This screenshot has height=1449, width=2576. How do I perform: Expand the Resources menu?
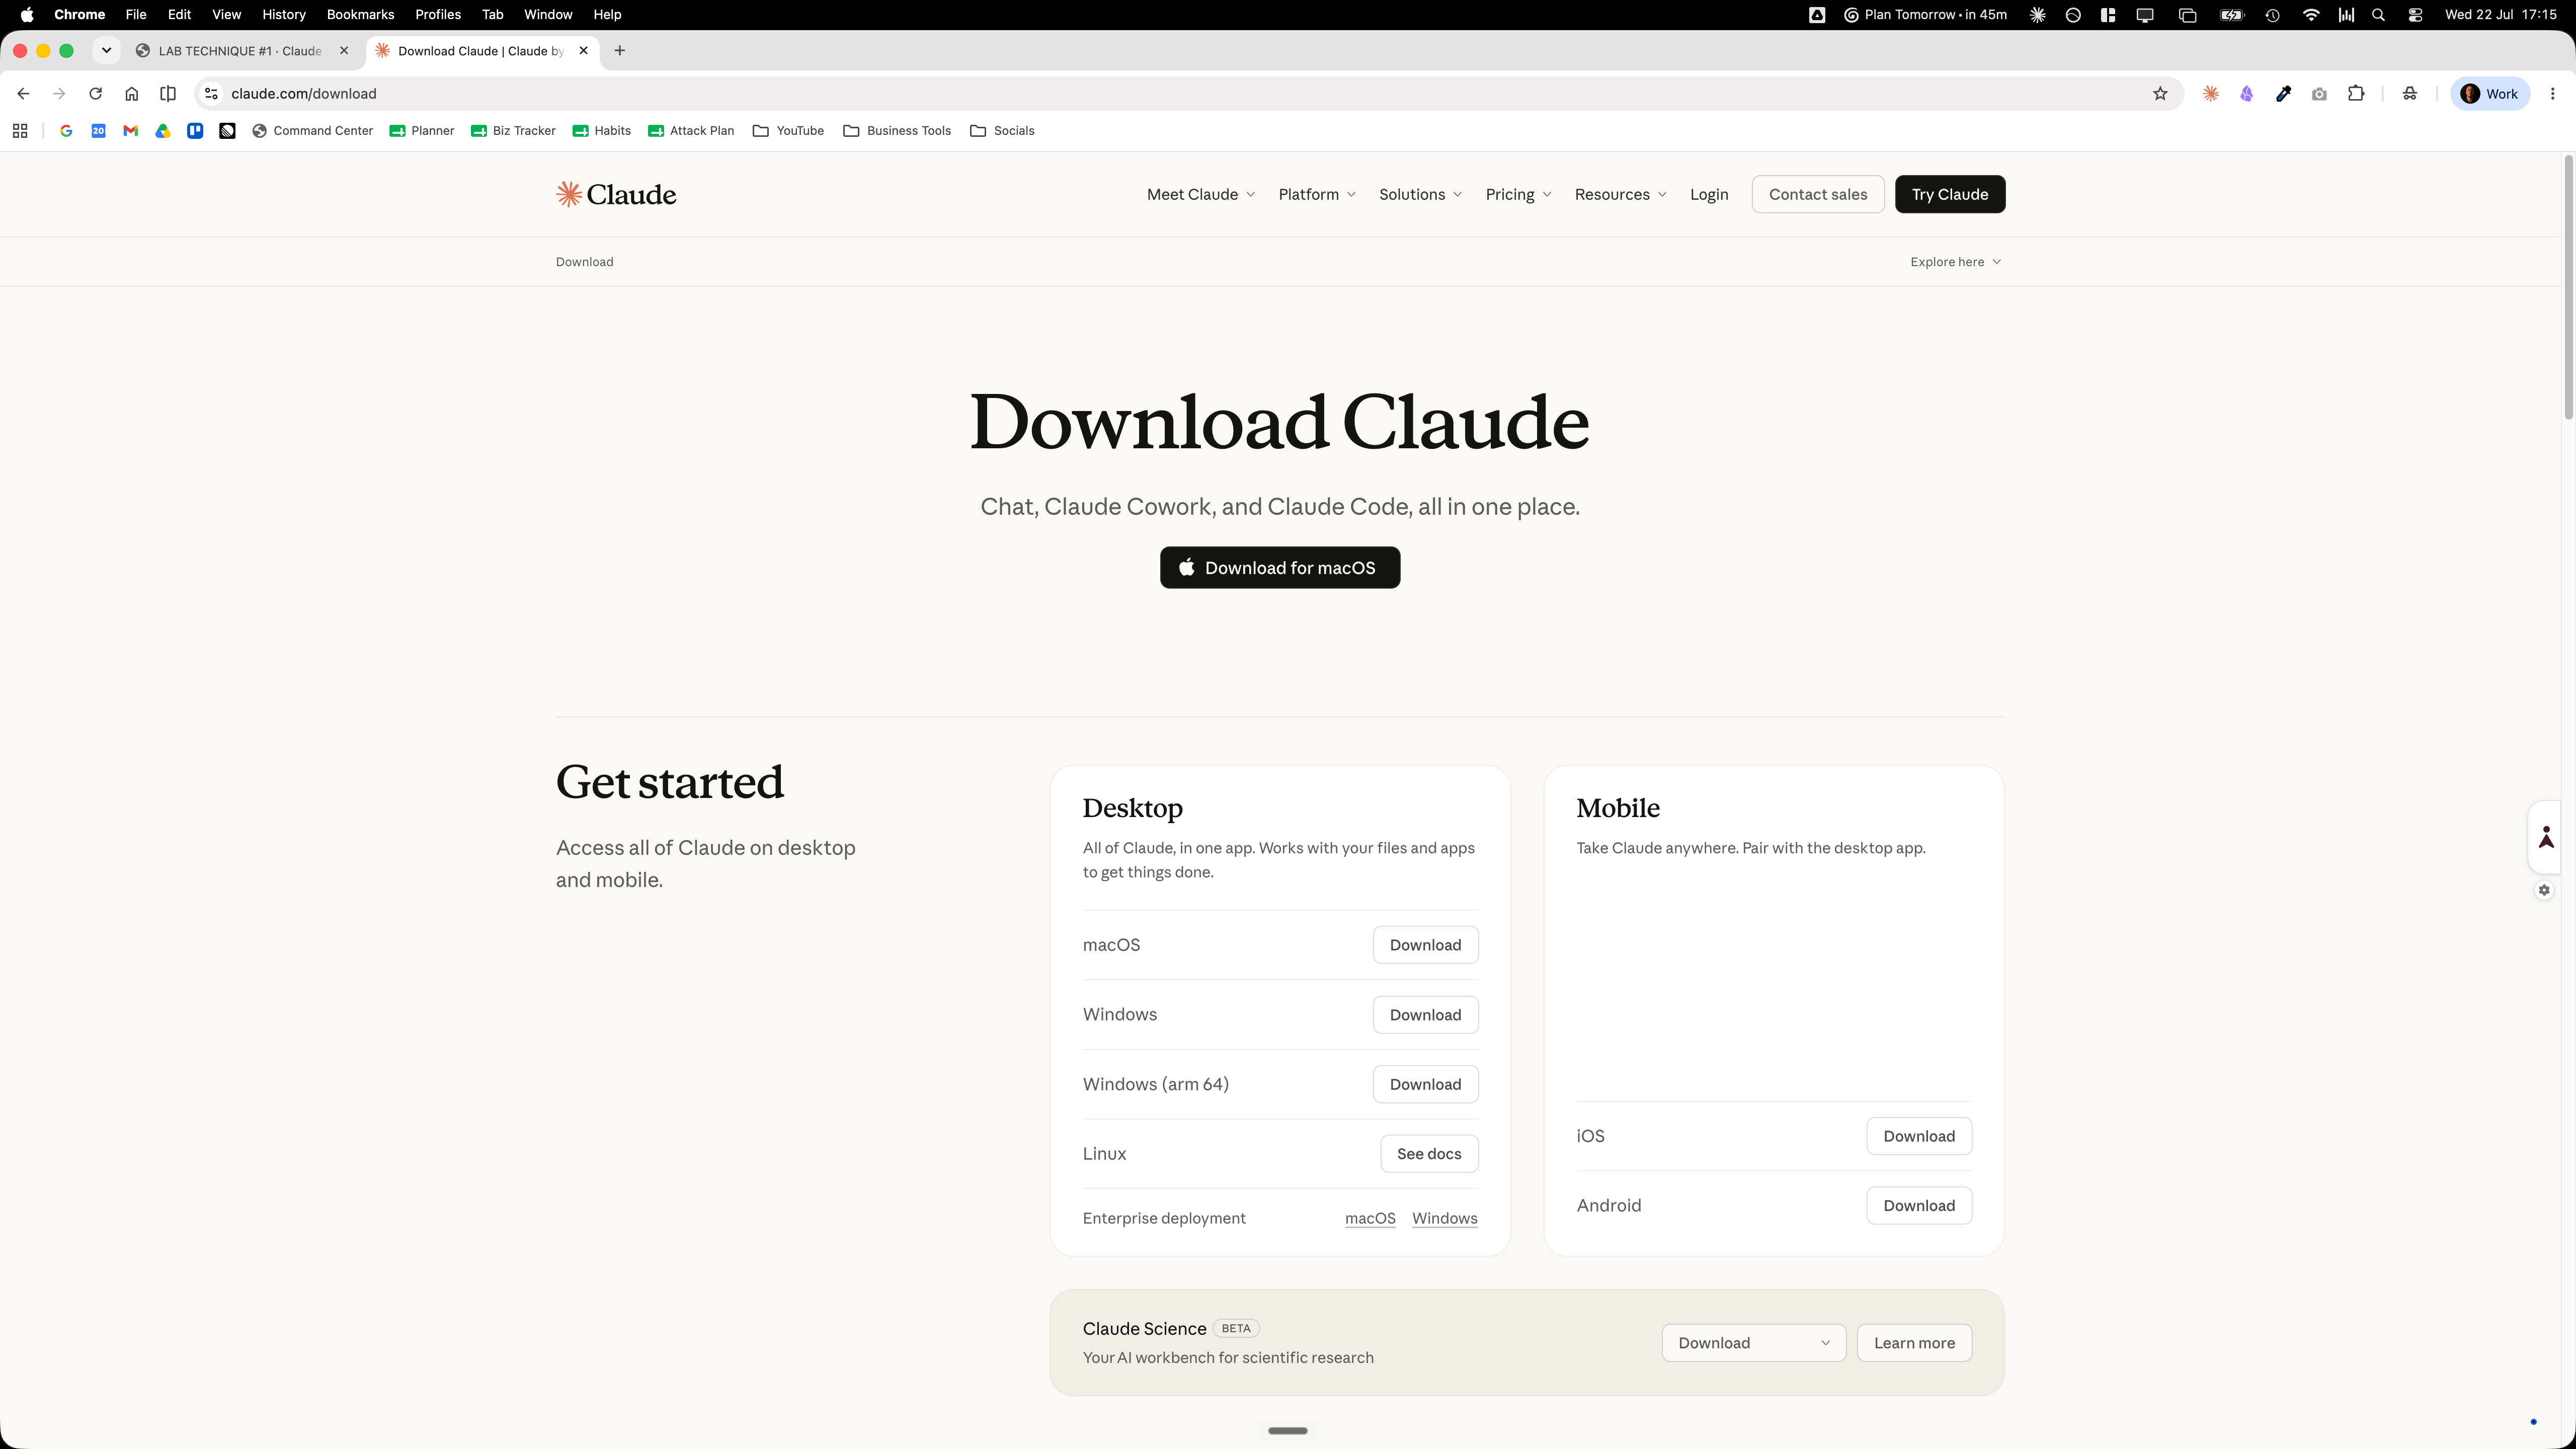click(x=1620, y=194)
